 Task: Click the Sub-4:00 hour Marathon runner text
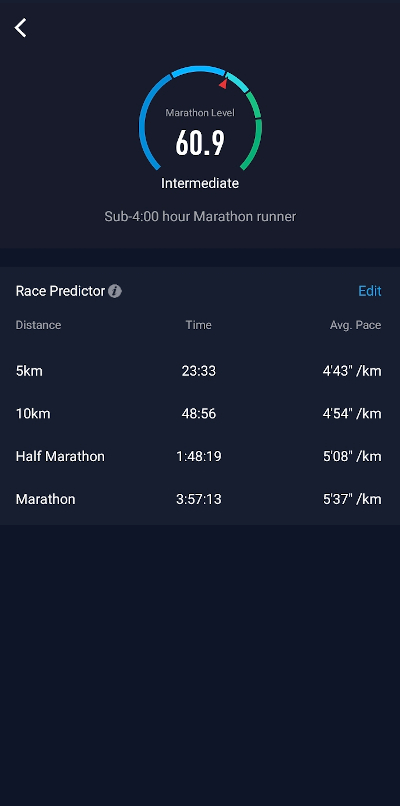point(200,216)
